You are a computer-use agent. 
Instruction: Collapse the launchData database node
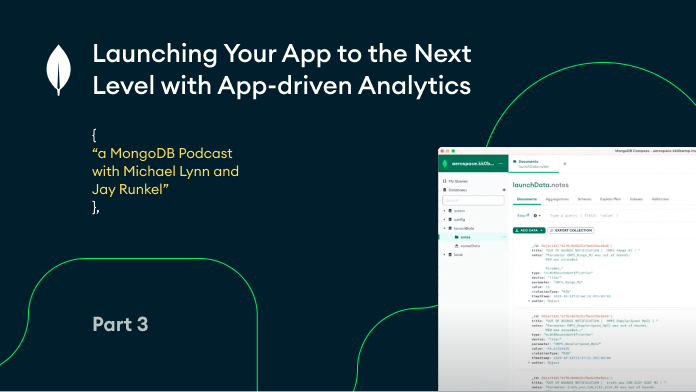[445, 228]
